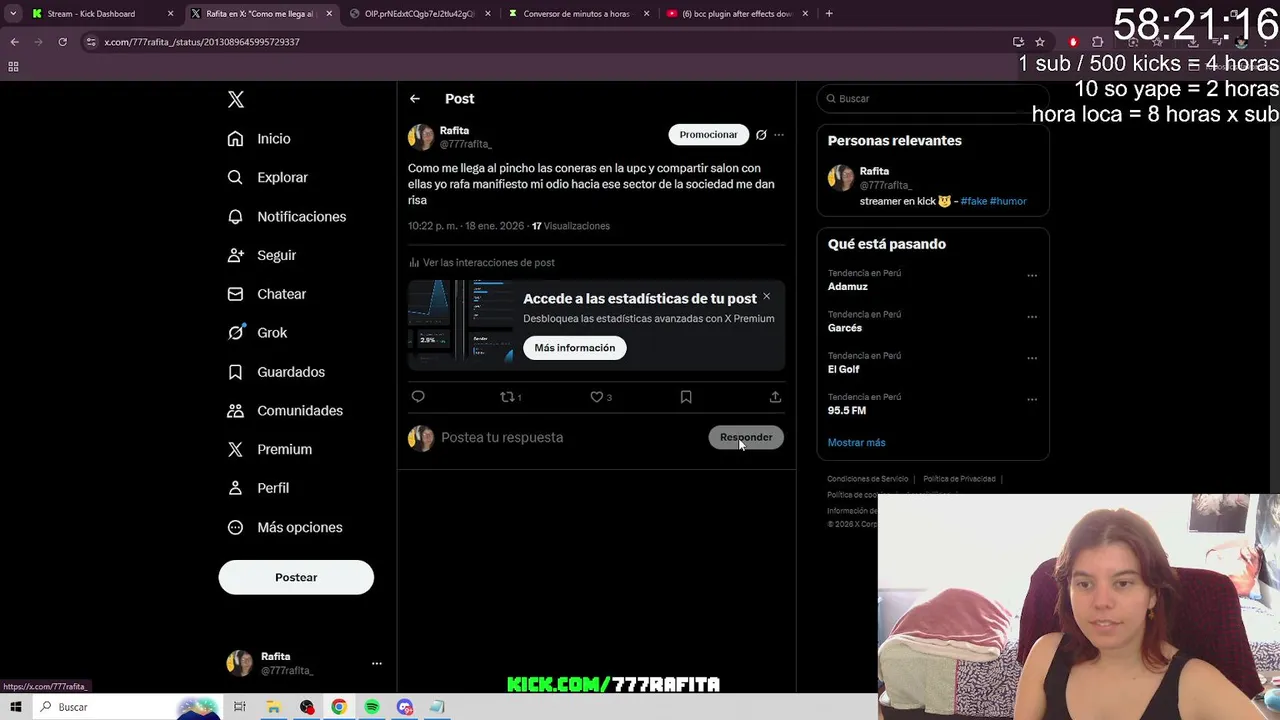Viewport: 1280px width, 720px height.
Task: Open Condiciones de Servicio link
Action: (x=868, y=479)
